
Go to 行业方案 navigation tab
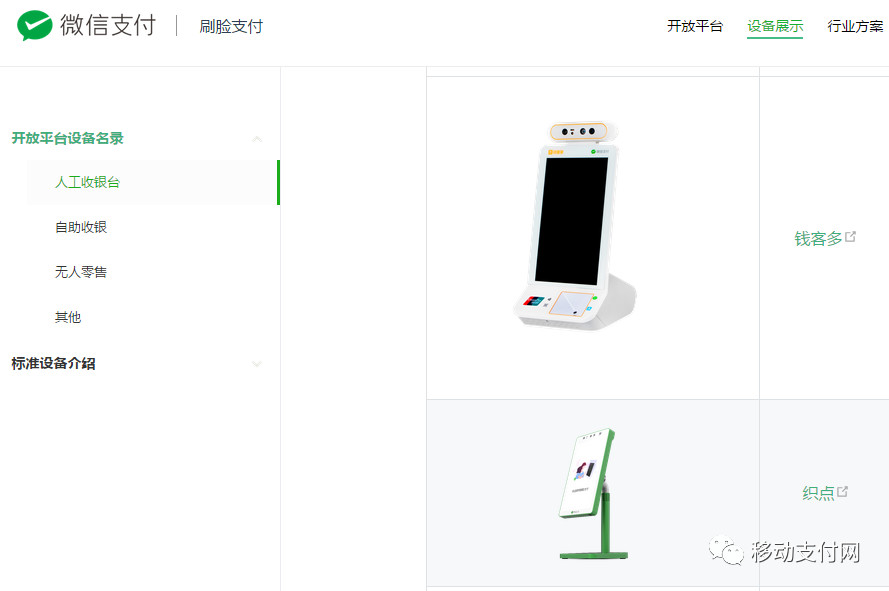tap(855, 26)
